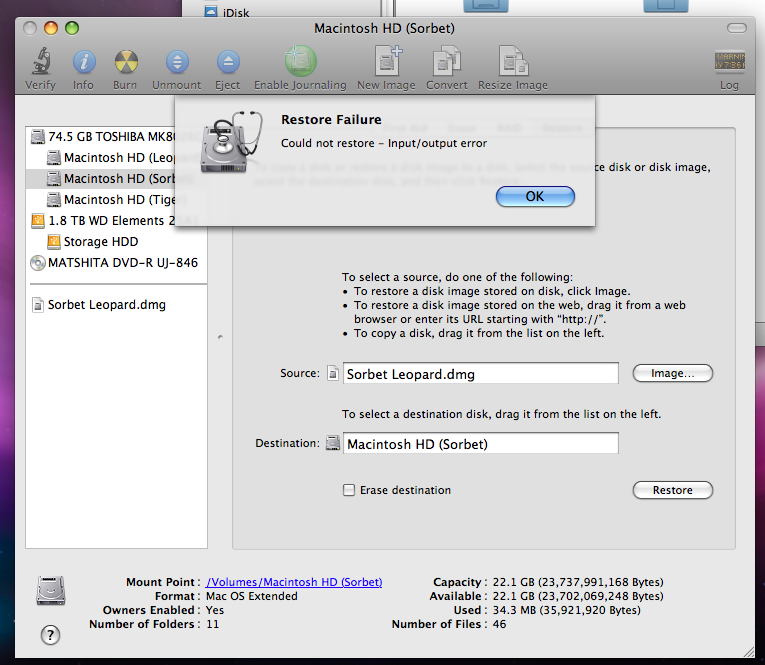
Task: Select MATSHITA DVD-R UJ-846 drive
Action: (114, 262)
